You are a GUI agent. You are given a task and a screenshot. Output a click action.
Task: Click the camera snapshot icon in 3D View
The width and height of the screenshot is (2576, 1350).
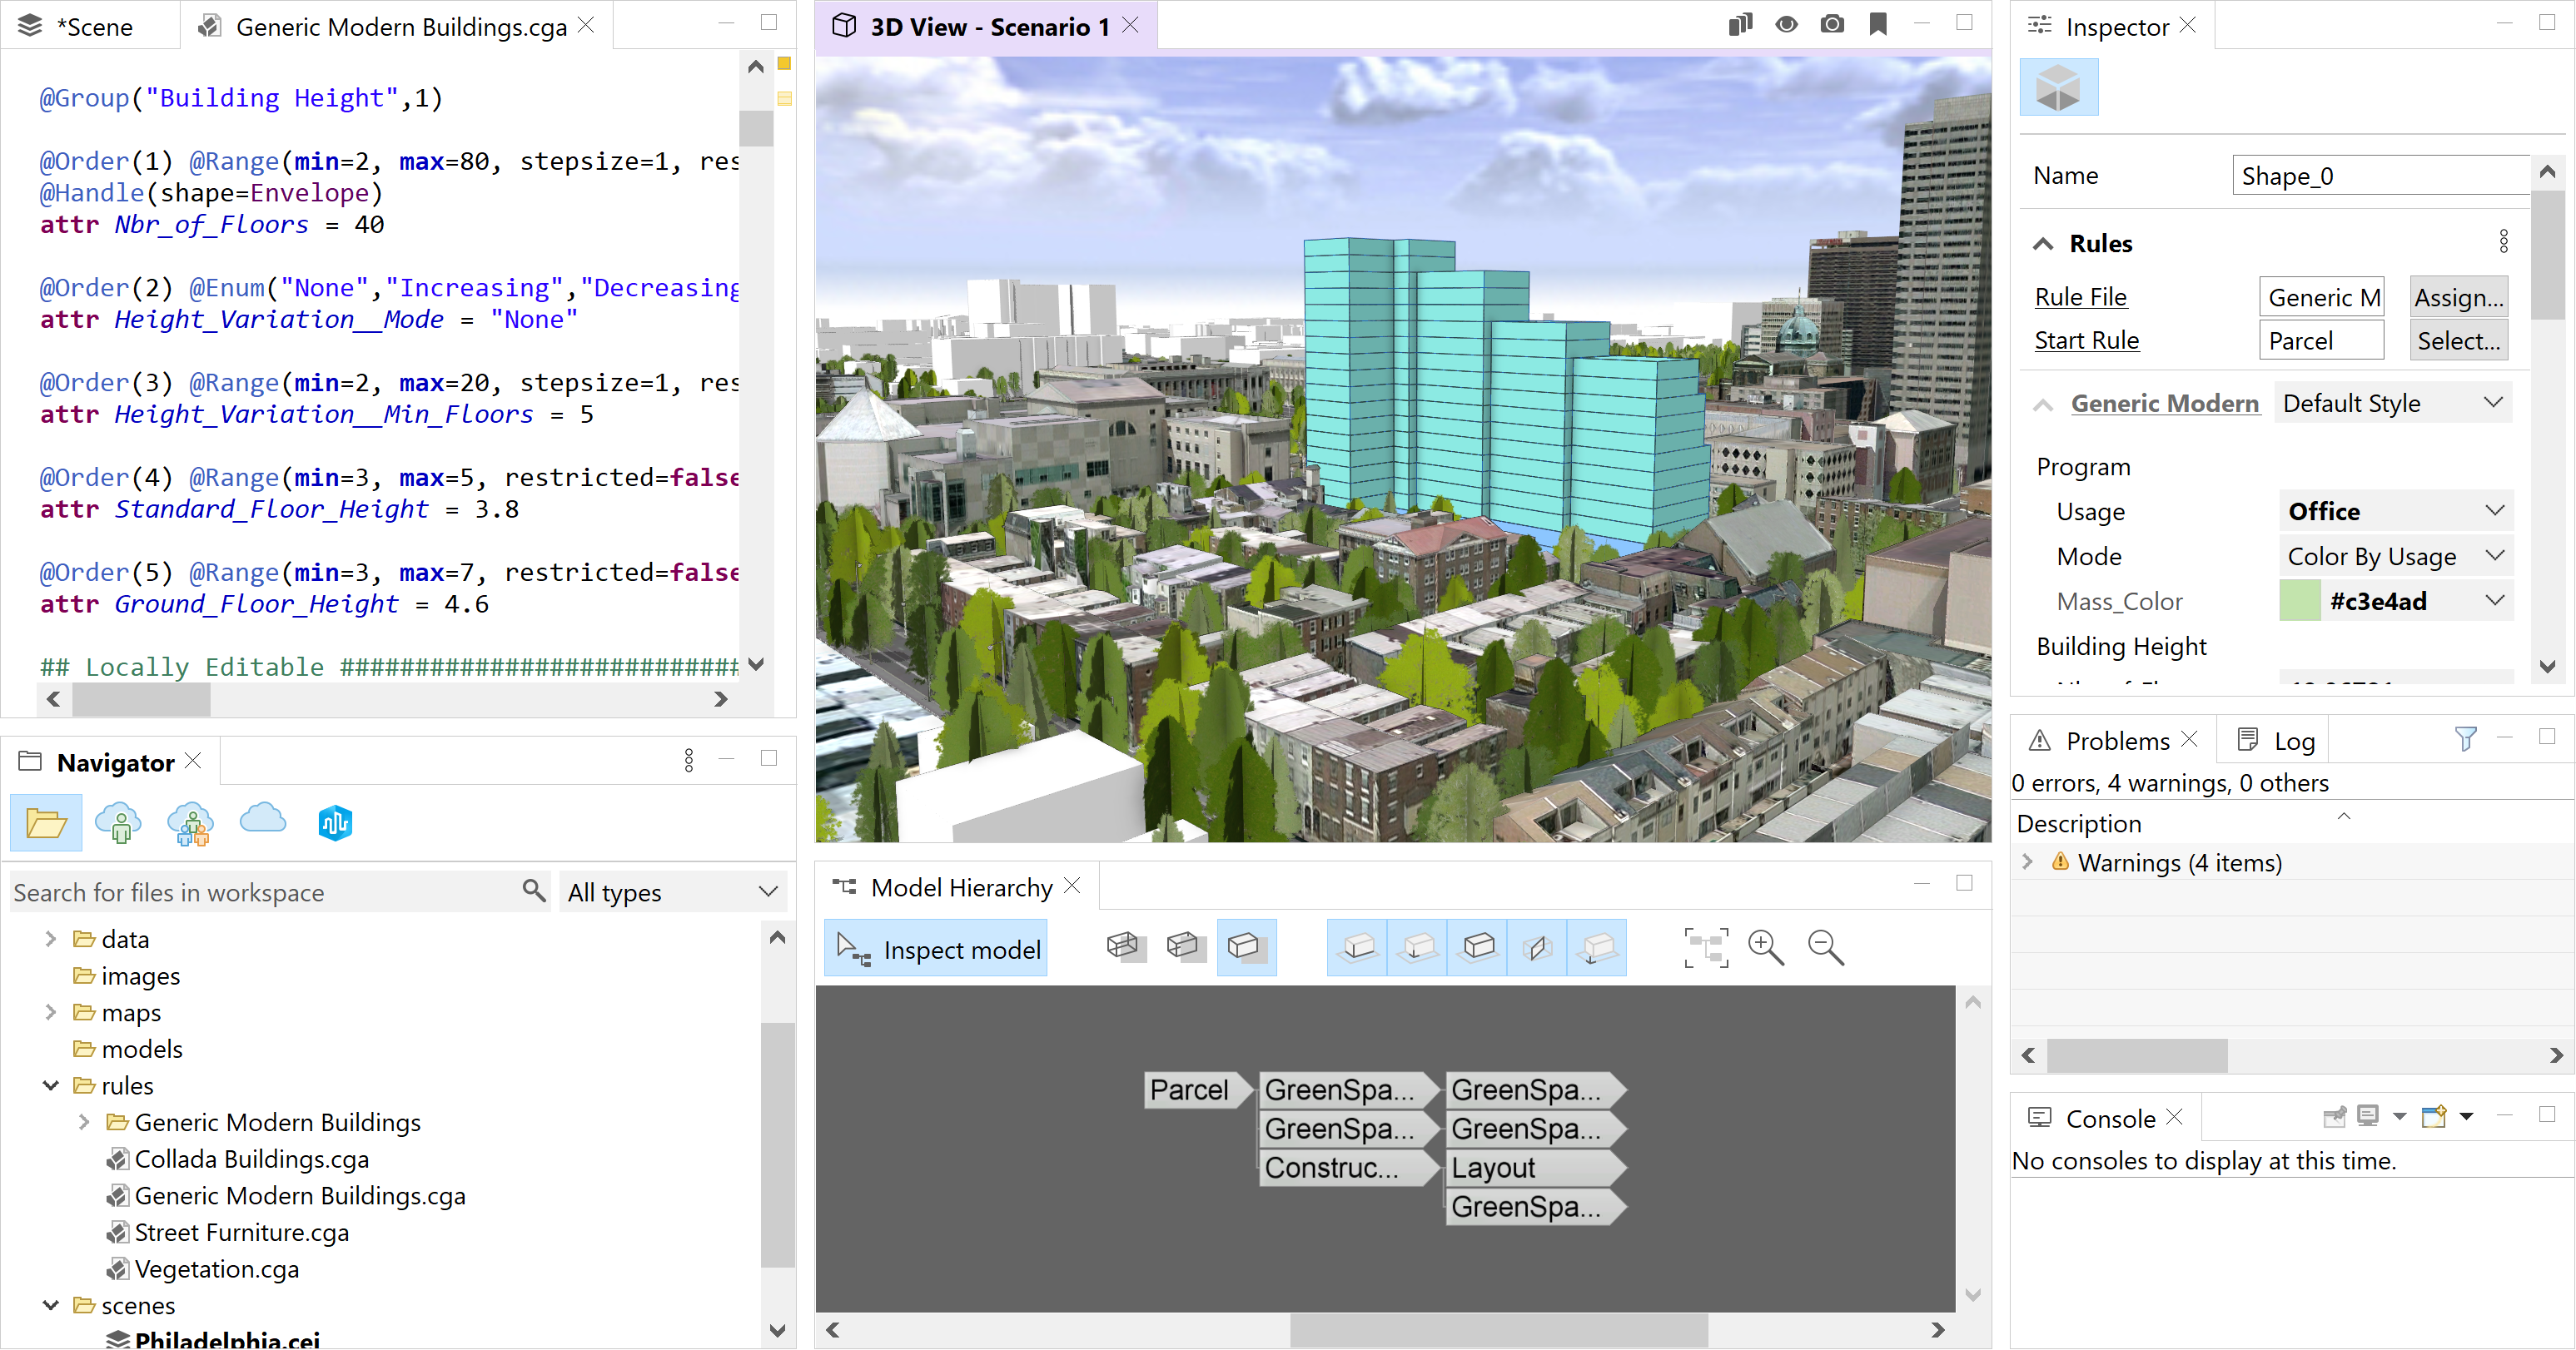pos(1832,25)
